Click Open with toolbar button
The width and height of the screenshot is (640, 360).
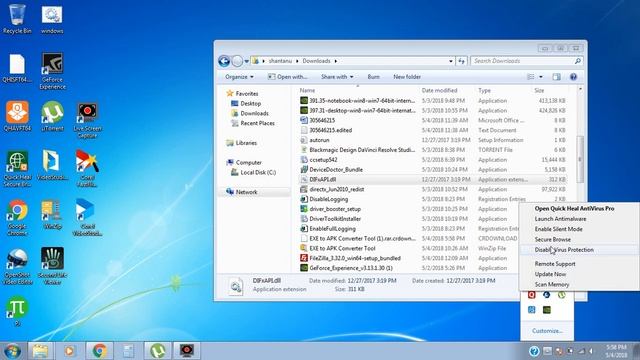(x=288, y=77)
